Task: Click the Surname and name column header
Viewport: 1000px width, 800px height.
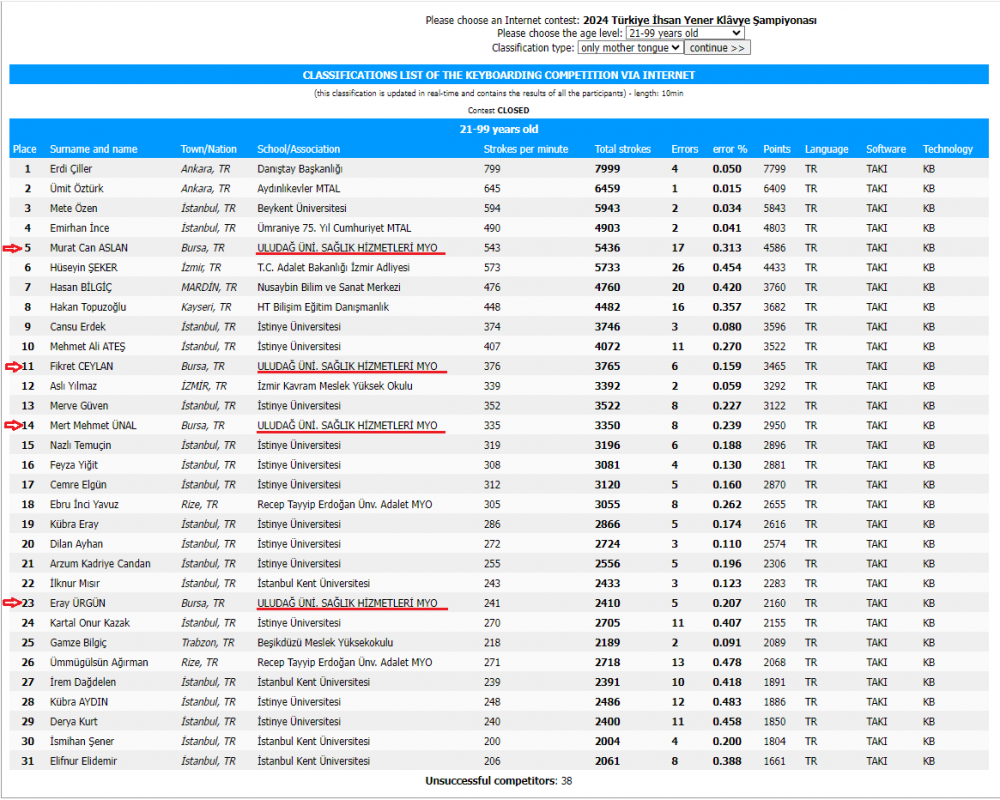Action: (x=93, y=149)
